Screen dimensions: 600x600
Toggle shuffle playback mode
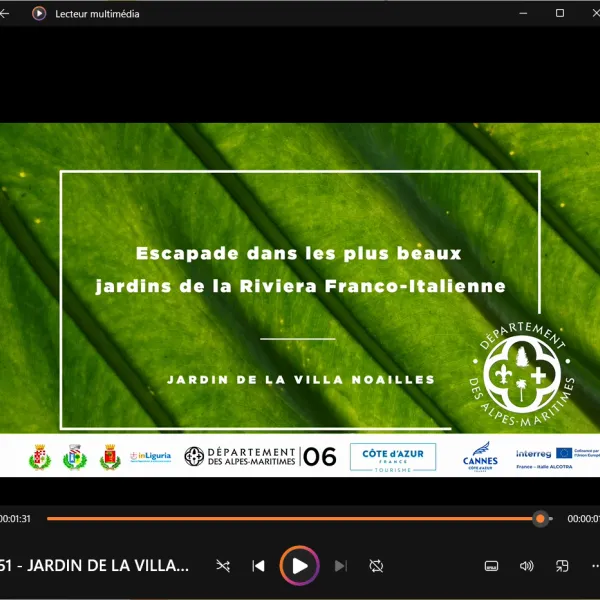click(x=223, y=566)
